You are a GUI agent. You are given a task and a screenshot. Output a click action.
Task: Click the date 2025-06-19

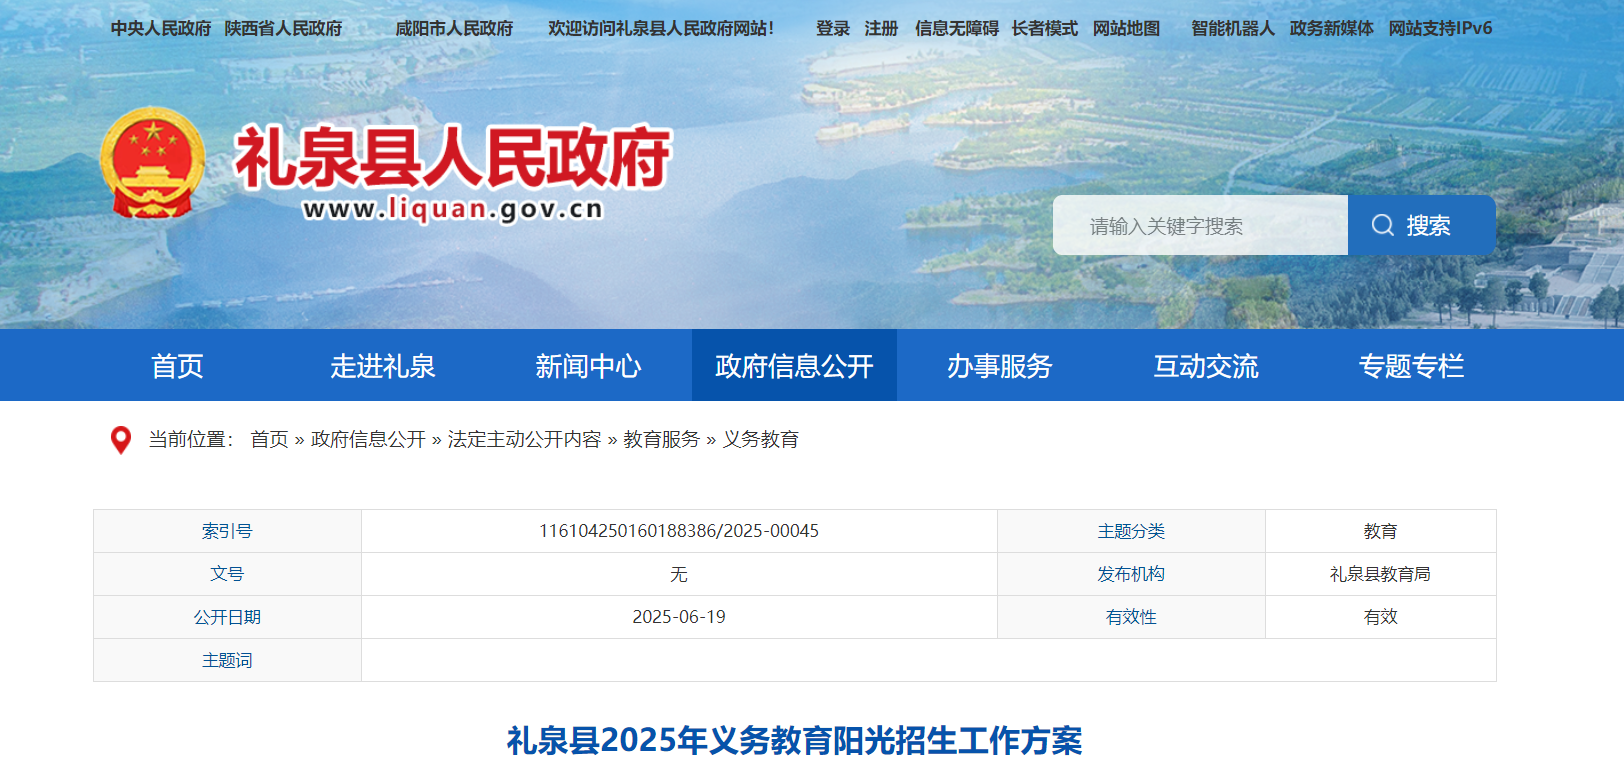coord(679,617)
